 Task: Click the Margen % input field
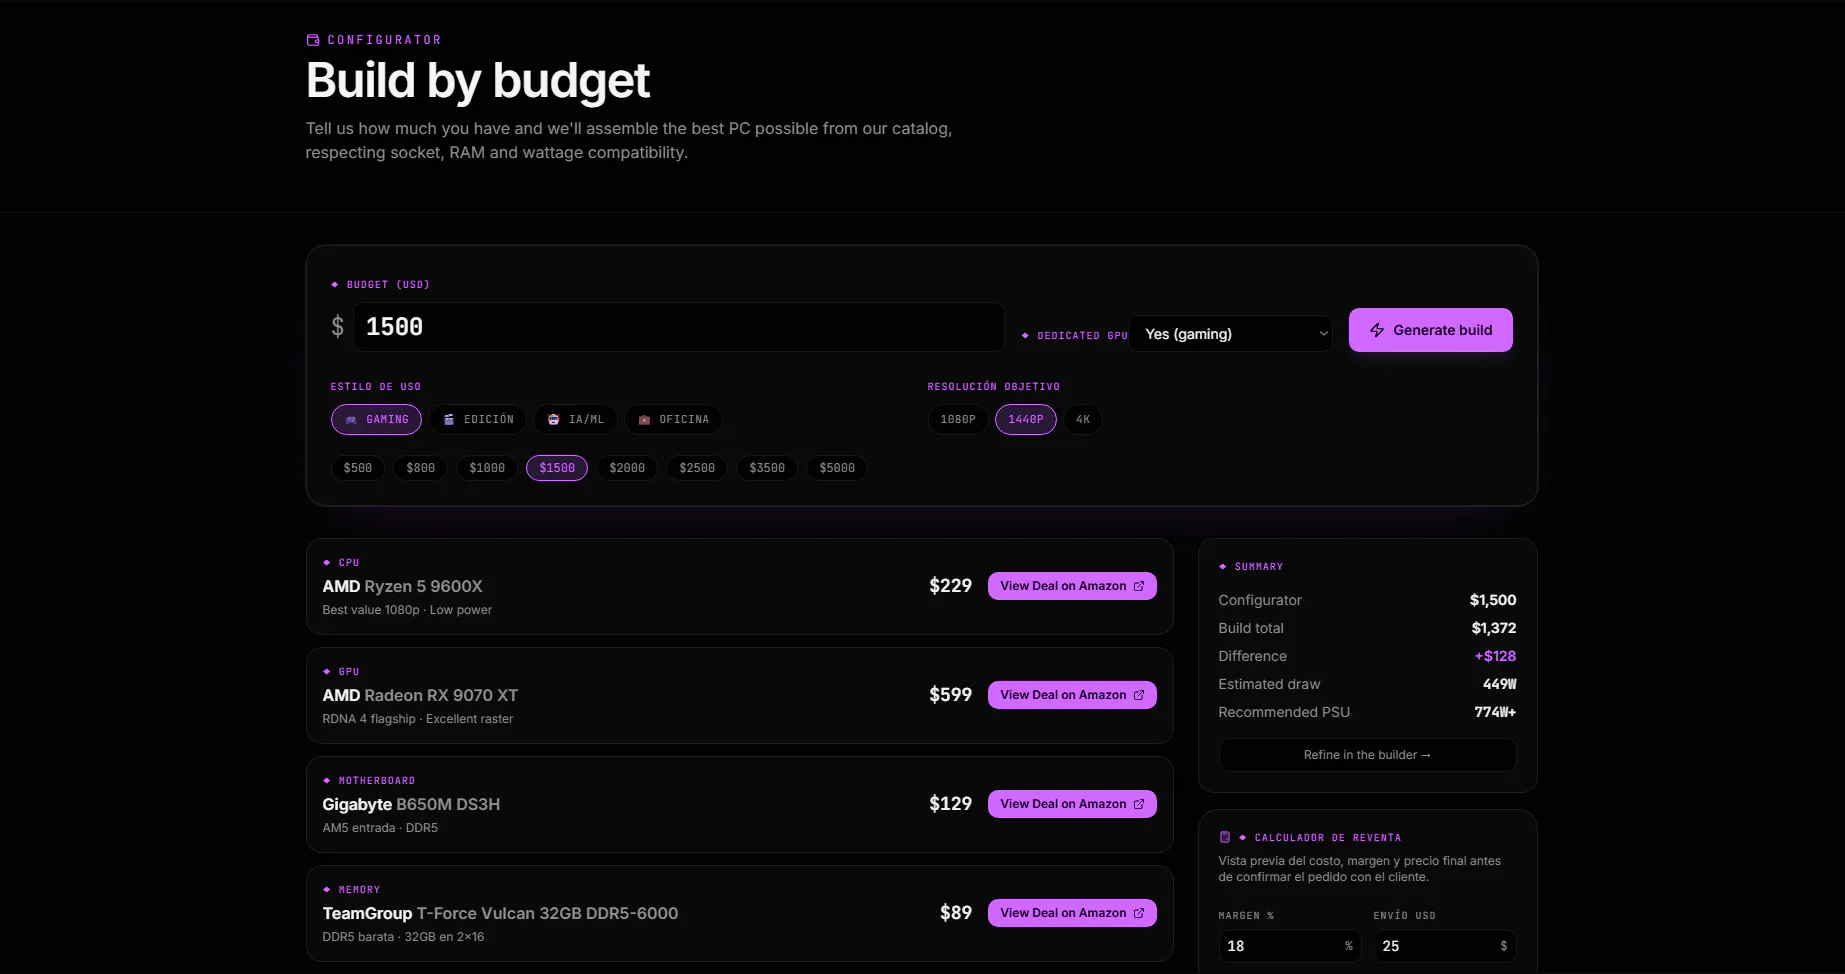(1289, 946)
